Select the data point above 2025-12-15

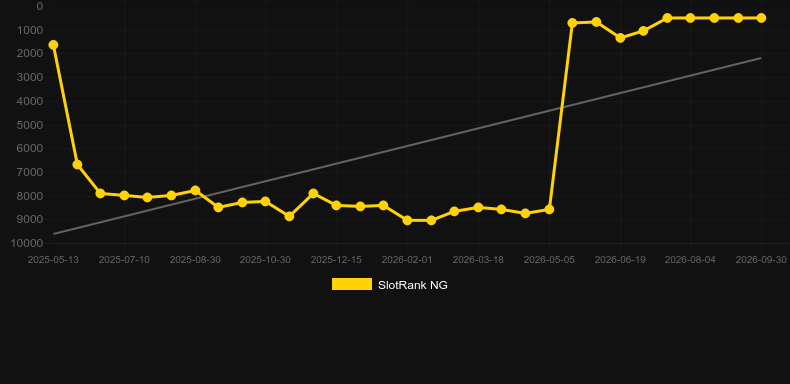click(x=337, y=205)
